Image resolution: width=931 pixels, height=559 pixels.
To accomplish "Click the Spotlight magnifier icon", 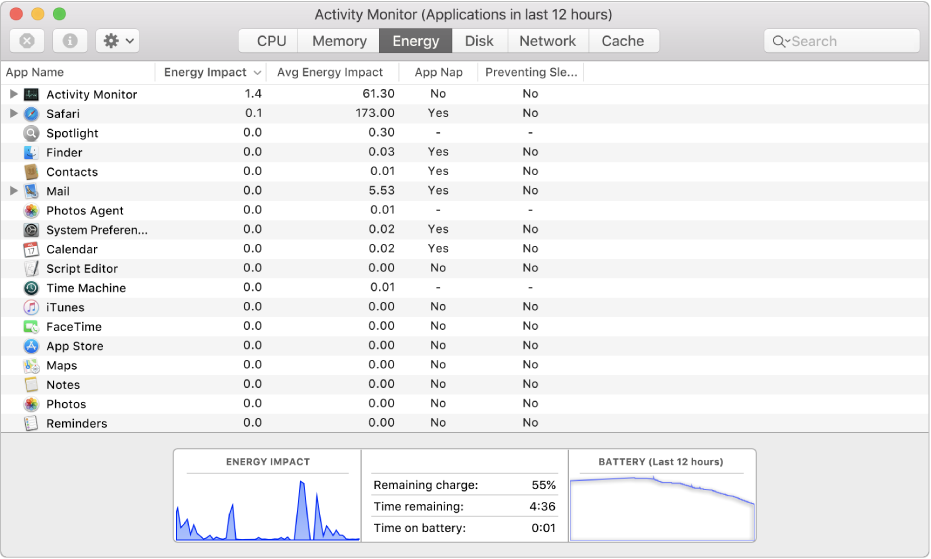I will coord(31,133).
